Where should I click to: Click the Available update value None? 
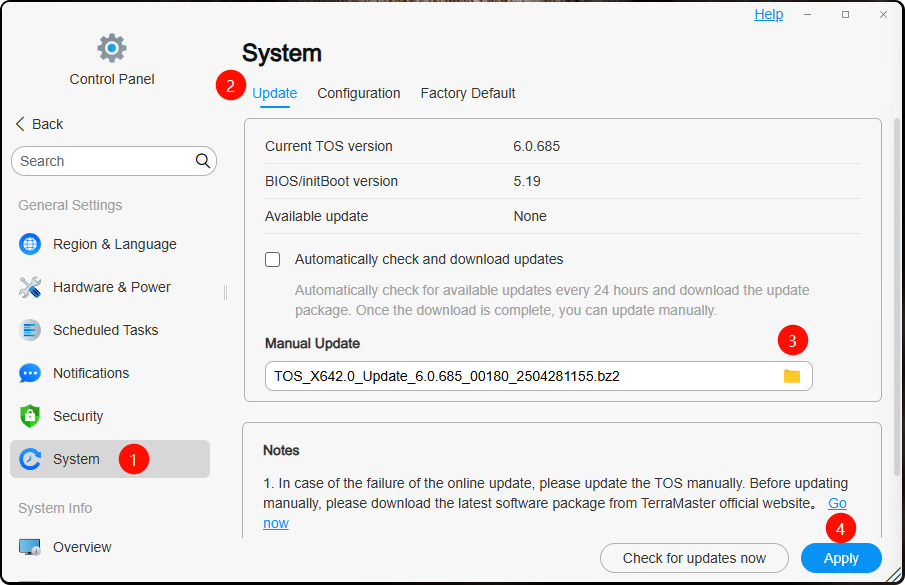pos(530,216)
